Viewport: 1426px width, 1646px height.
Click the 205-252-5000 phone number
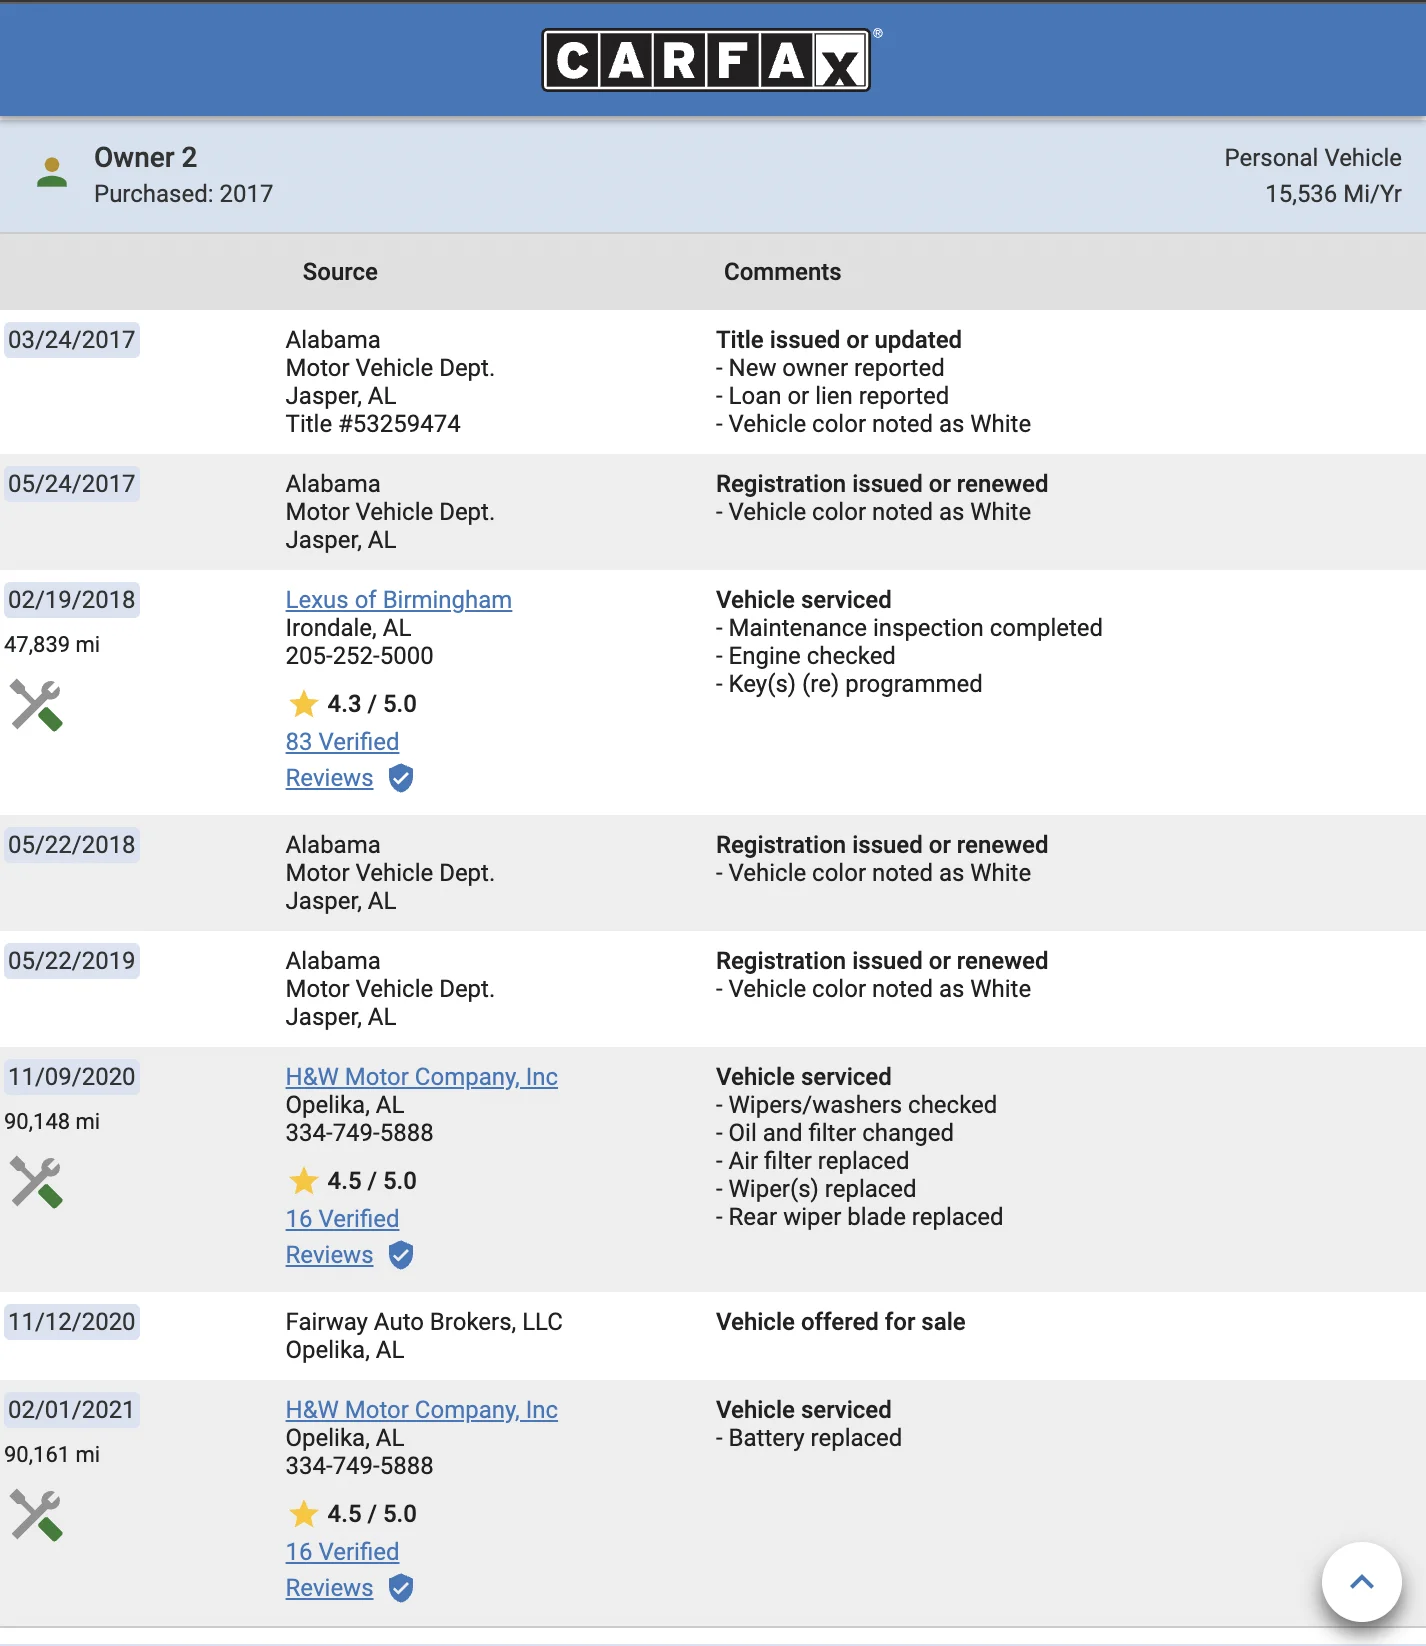359,656
